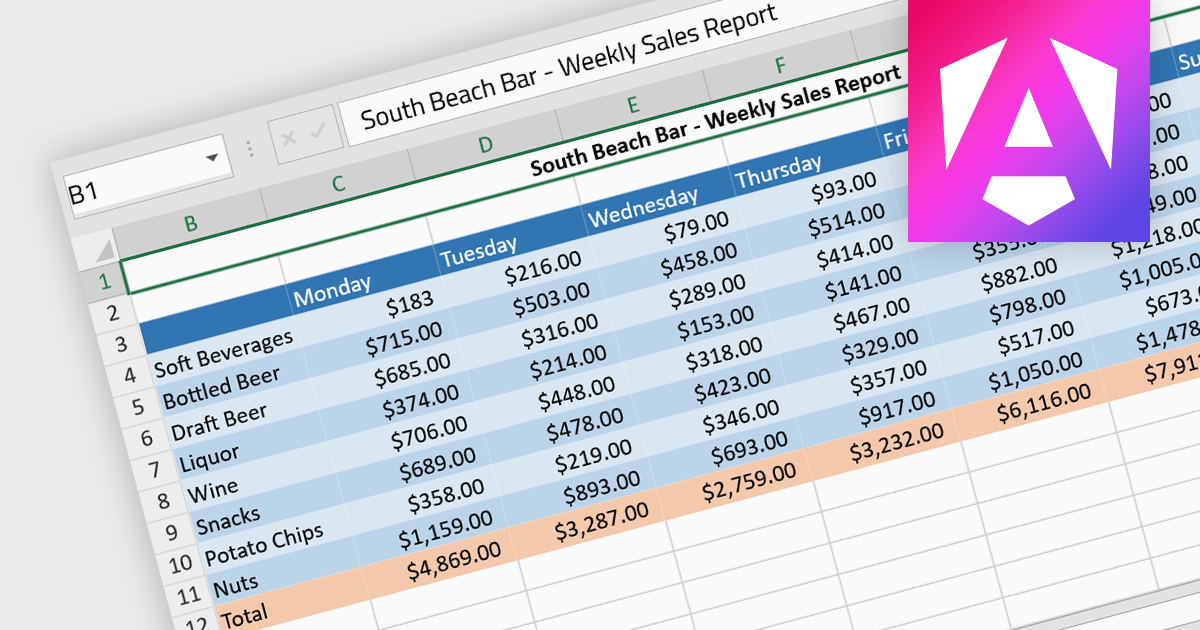The height and width of the screenshot is (630, 1200).
Task: Click inside the Name Box showing B1
Action: (130, 180)
